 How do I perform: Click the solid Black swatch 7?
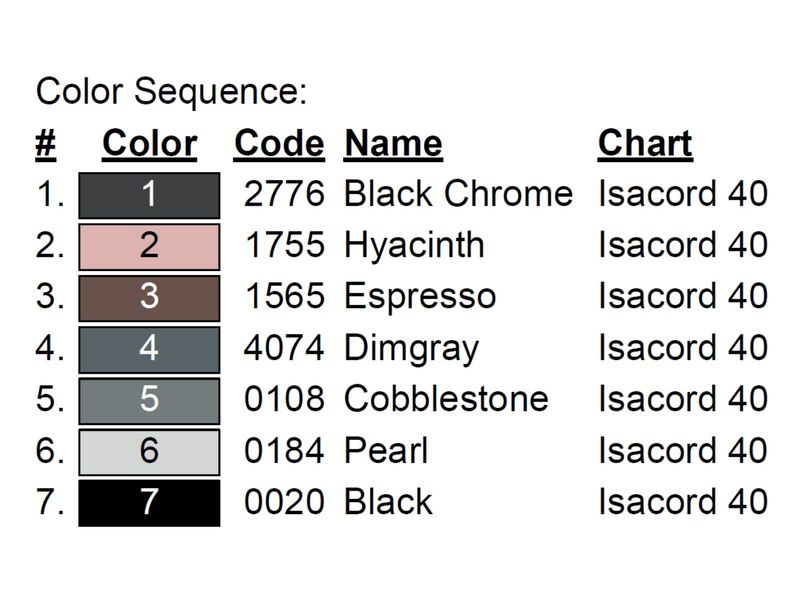(149, 503)
